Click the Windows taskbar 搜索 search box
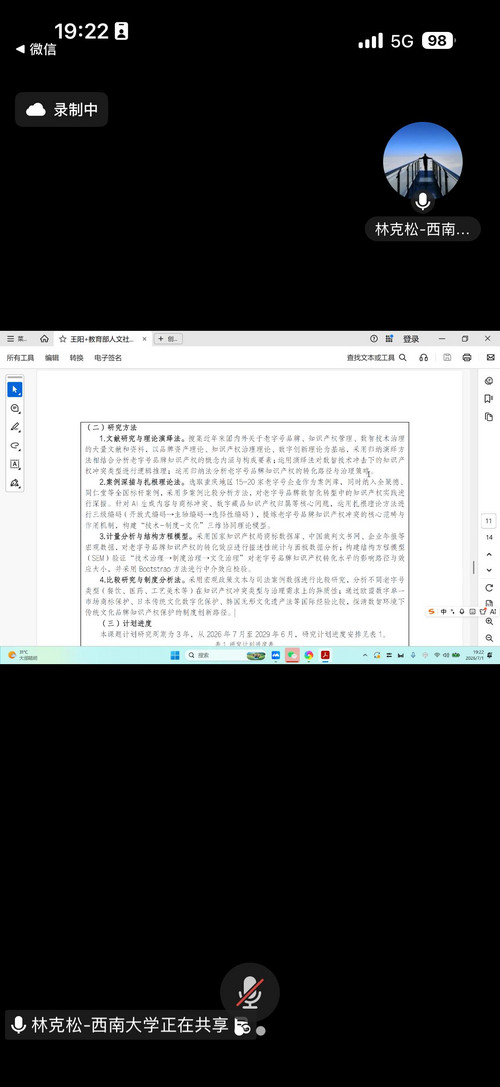Viewport: 500px width, 1087px height. point(225,655)
